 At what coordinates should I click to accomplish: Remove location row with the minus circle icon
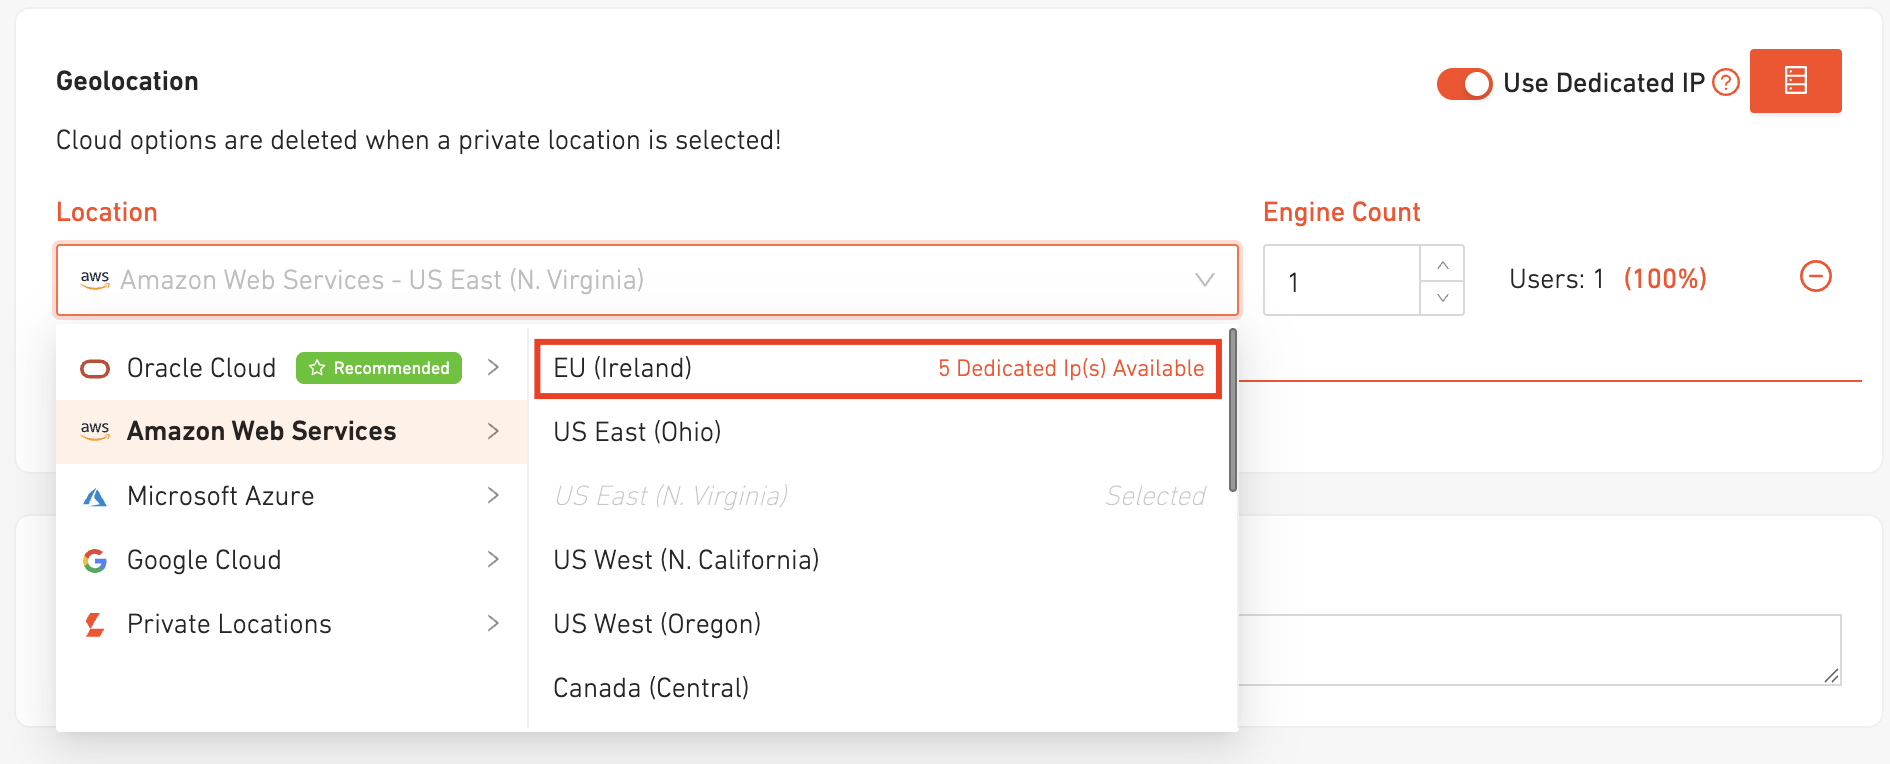click(1815, 276)
